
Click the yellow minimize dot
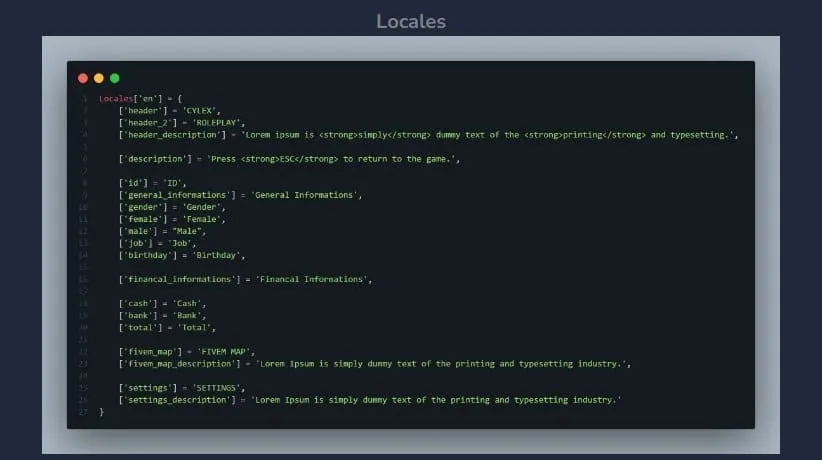99,78
